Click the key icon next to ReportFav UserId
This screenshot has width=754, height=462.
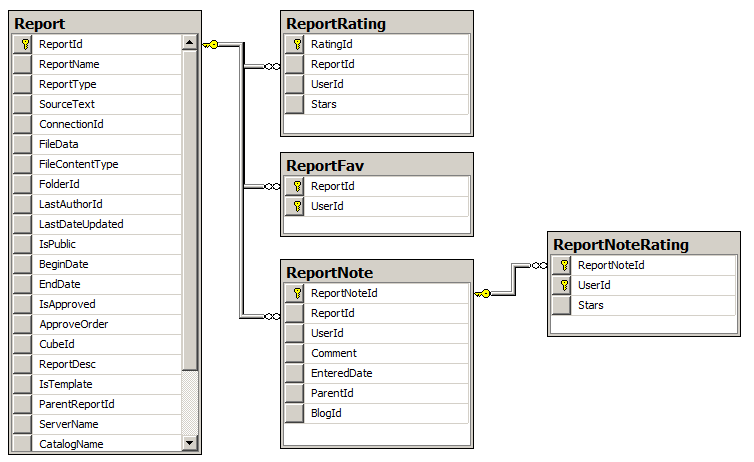coord(295,206)
